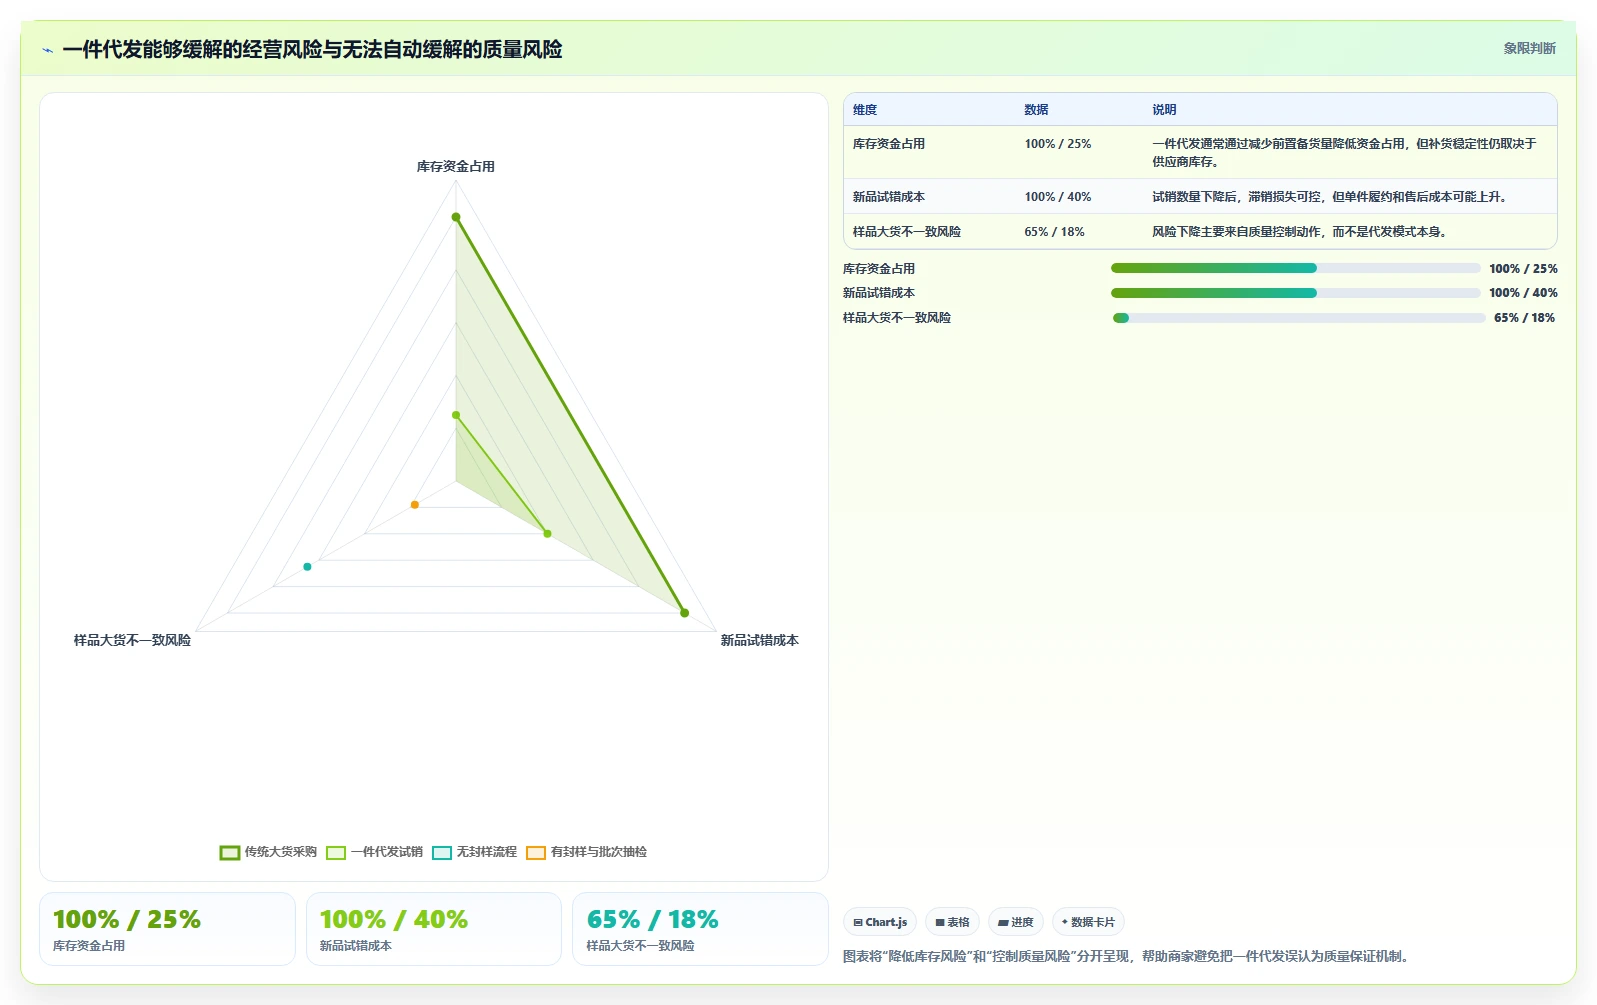Click the 库存资金占用 progress bar

(x=1295, y=268)
